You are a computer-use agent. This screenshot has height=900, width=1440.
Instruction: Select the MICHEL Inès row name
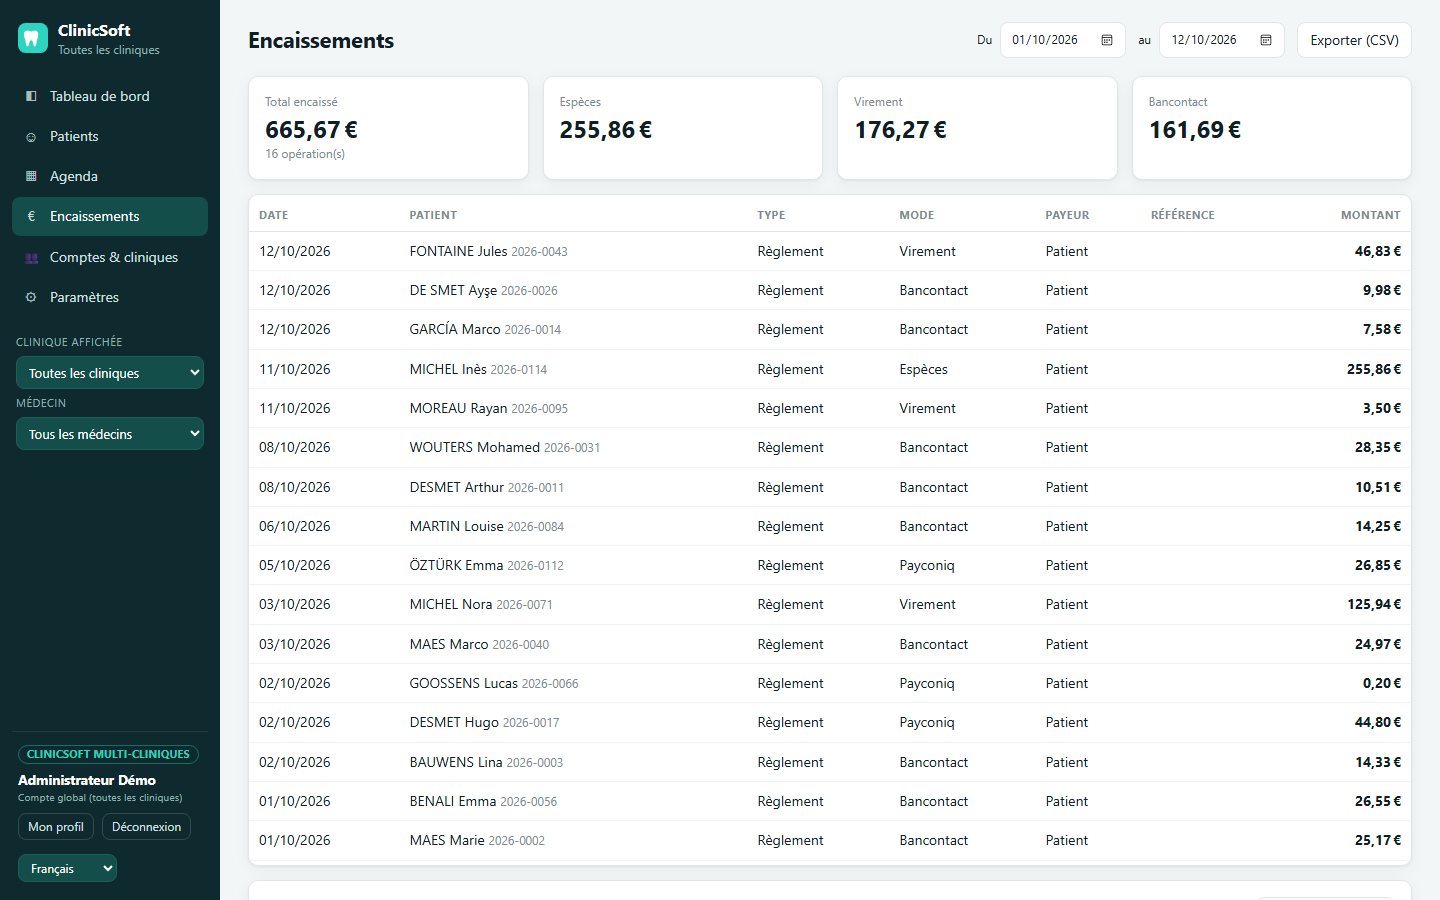448,369
